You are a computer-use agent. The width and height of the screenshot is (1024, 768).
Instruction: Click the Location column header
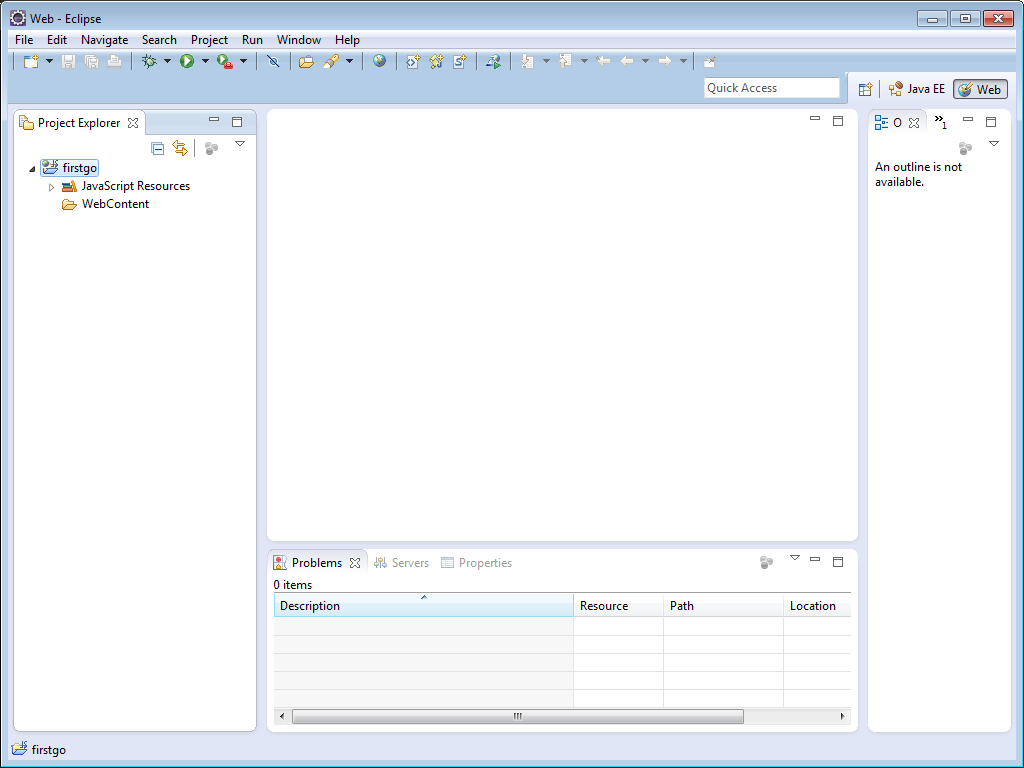tap(818, 605)
